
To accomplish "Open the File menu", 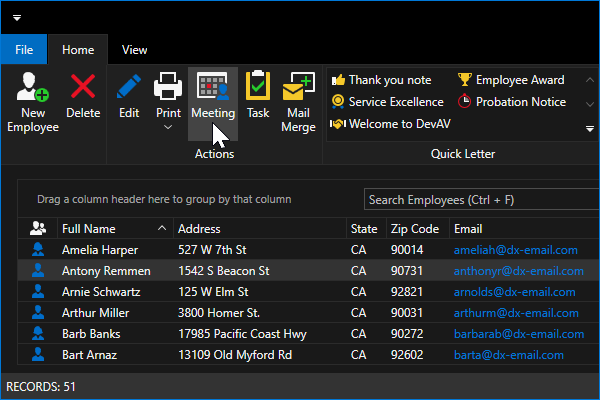I will coord(25,49).
